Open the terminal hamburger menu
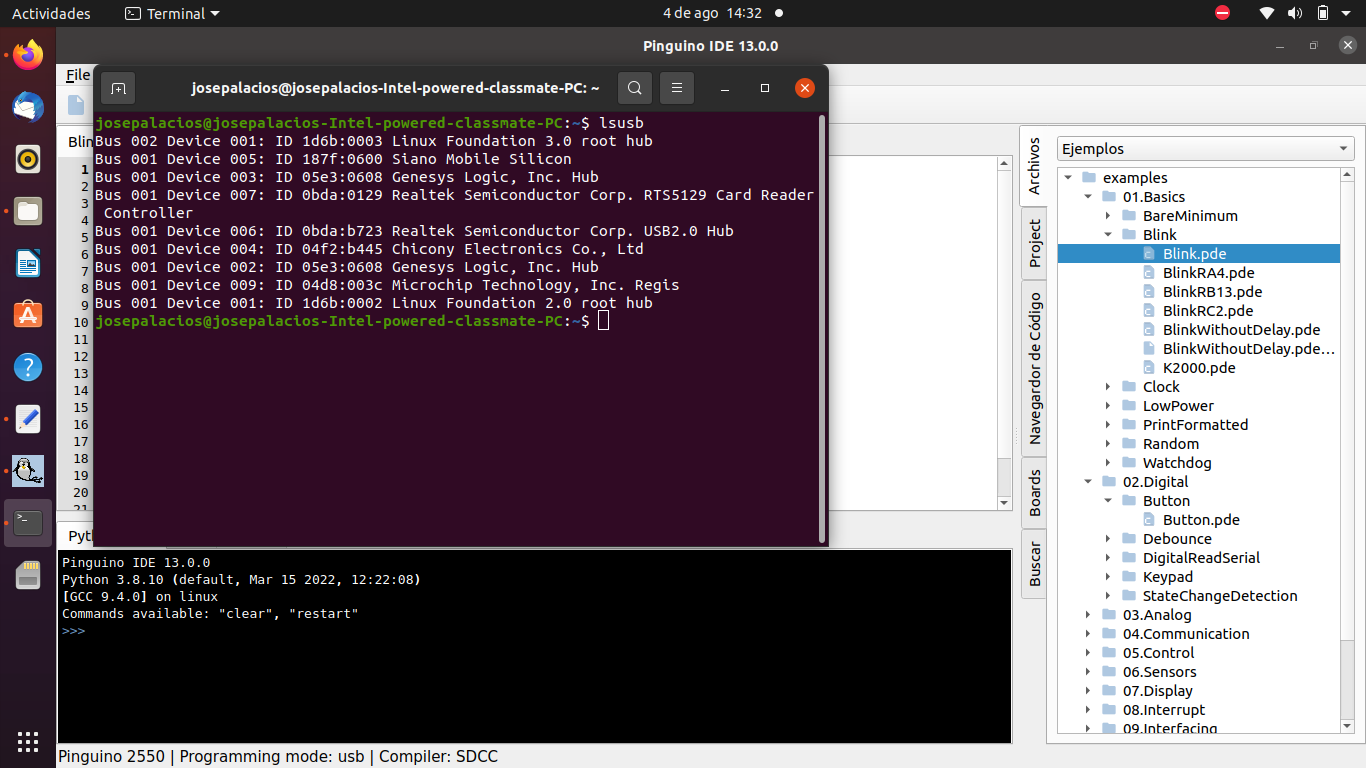Screen dimensions: 1366x768 (677, 88)
